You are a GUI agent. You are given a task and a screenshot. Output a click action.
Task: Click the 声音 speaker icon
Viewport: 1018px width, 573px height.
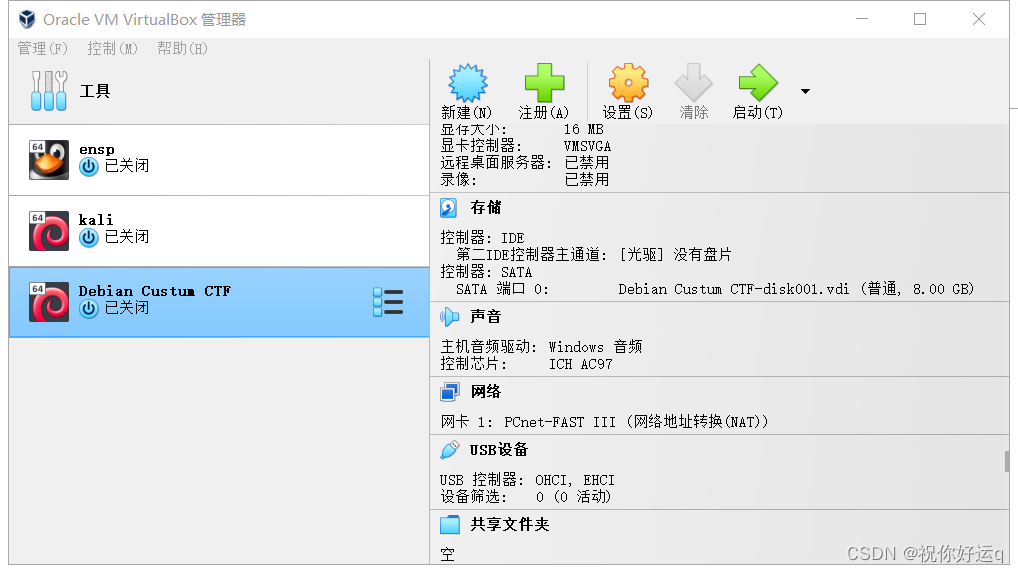point(449,317)
